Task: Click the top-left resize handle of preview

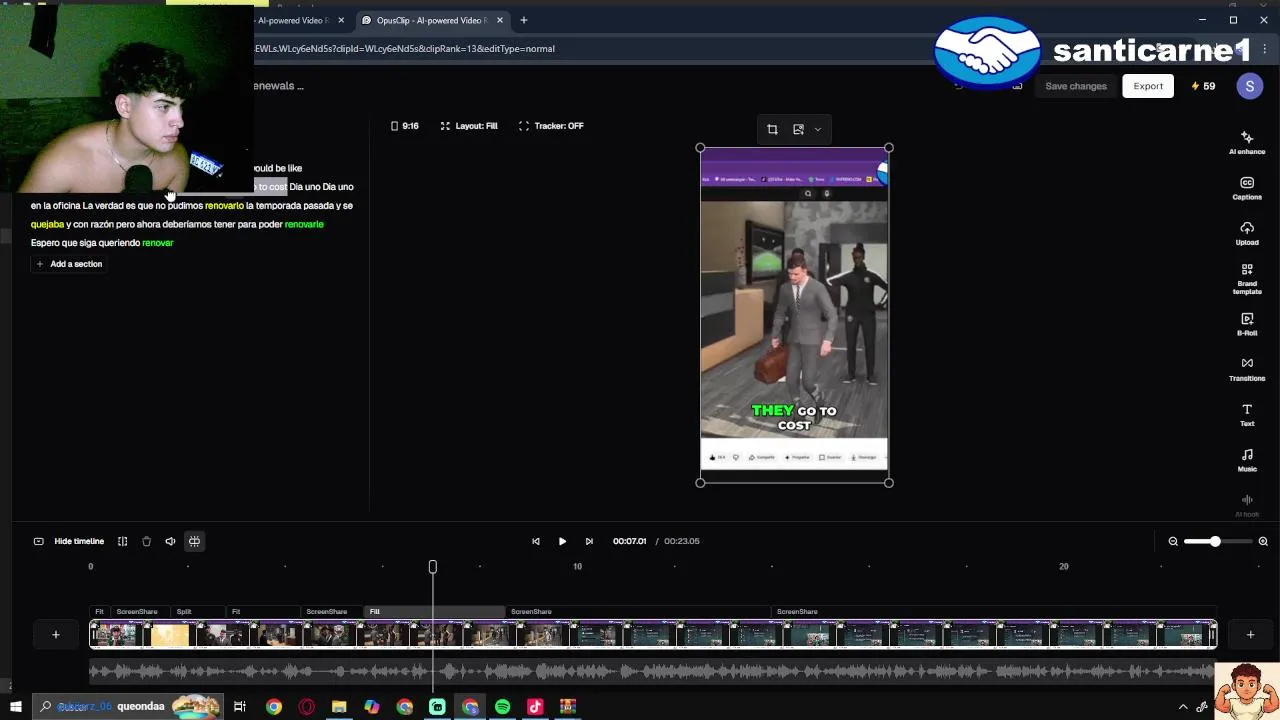Action: click(700, 148)
